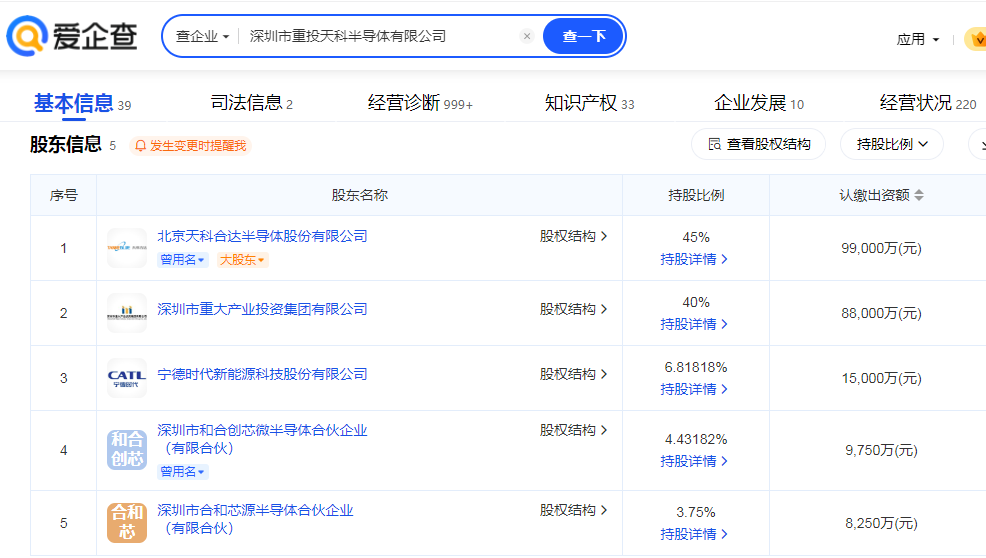Open 宁德时代新能源科技股份有限公司 link

(x=262, y=374)
